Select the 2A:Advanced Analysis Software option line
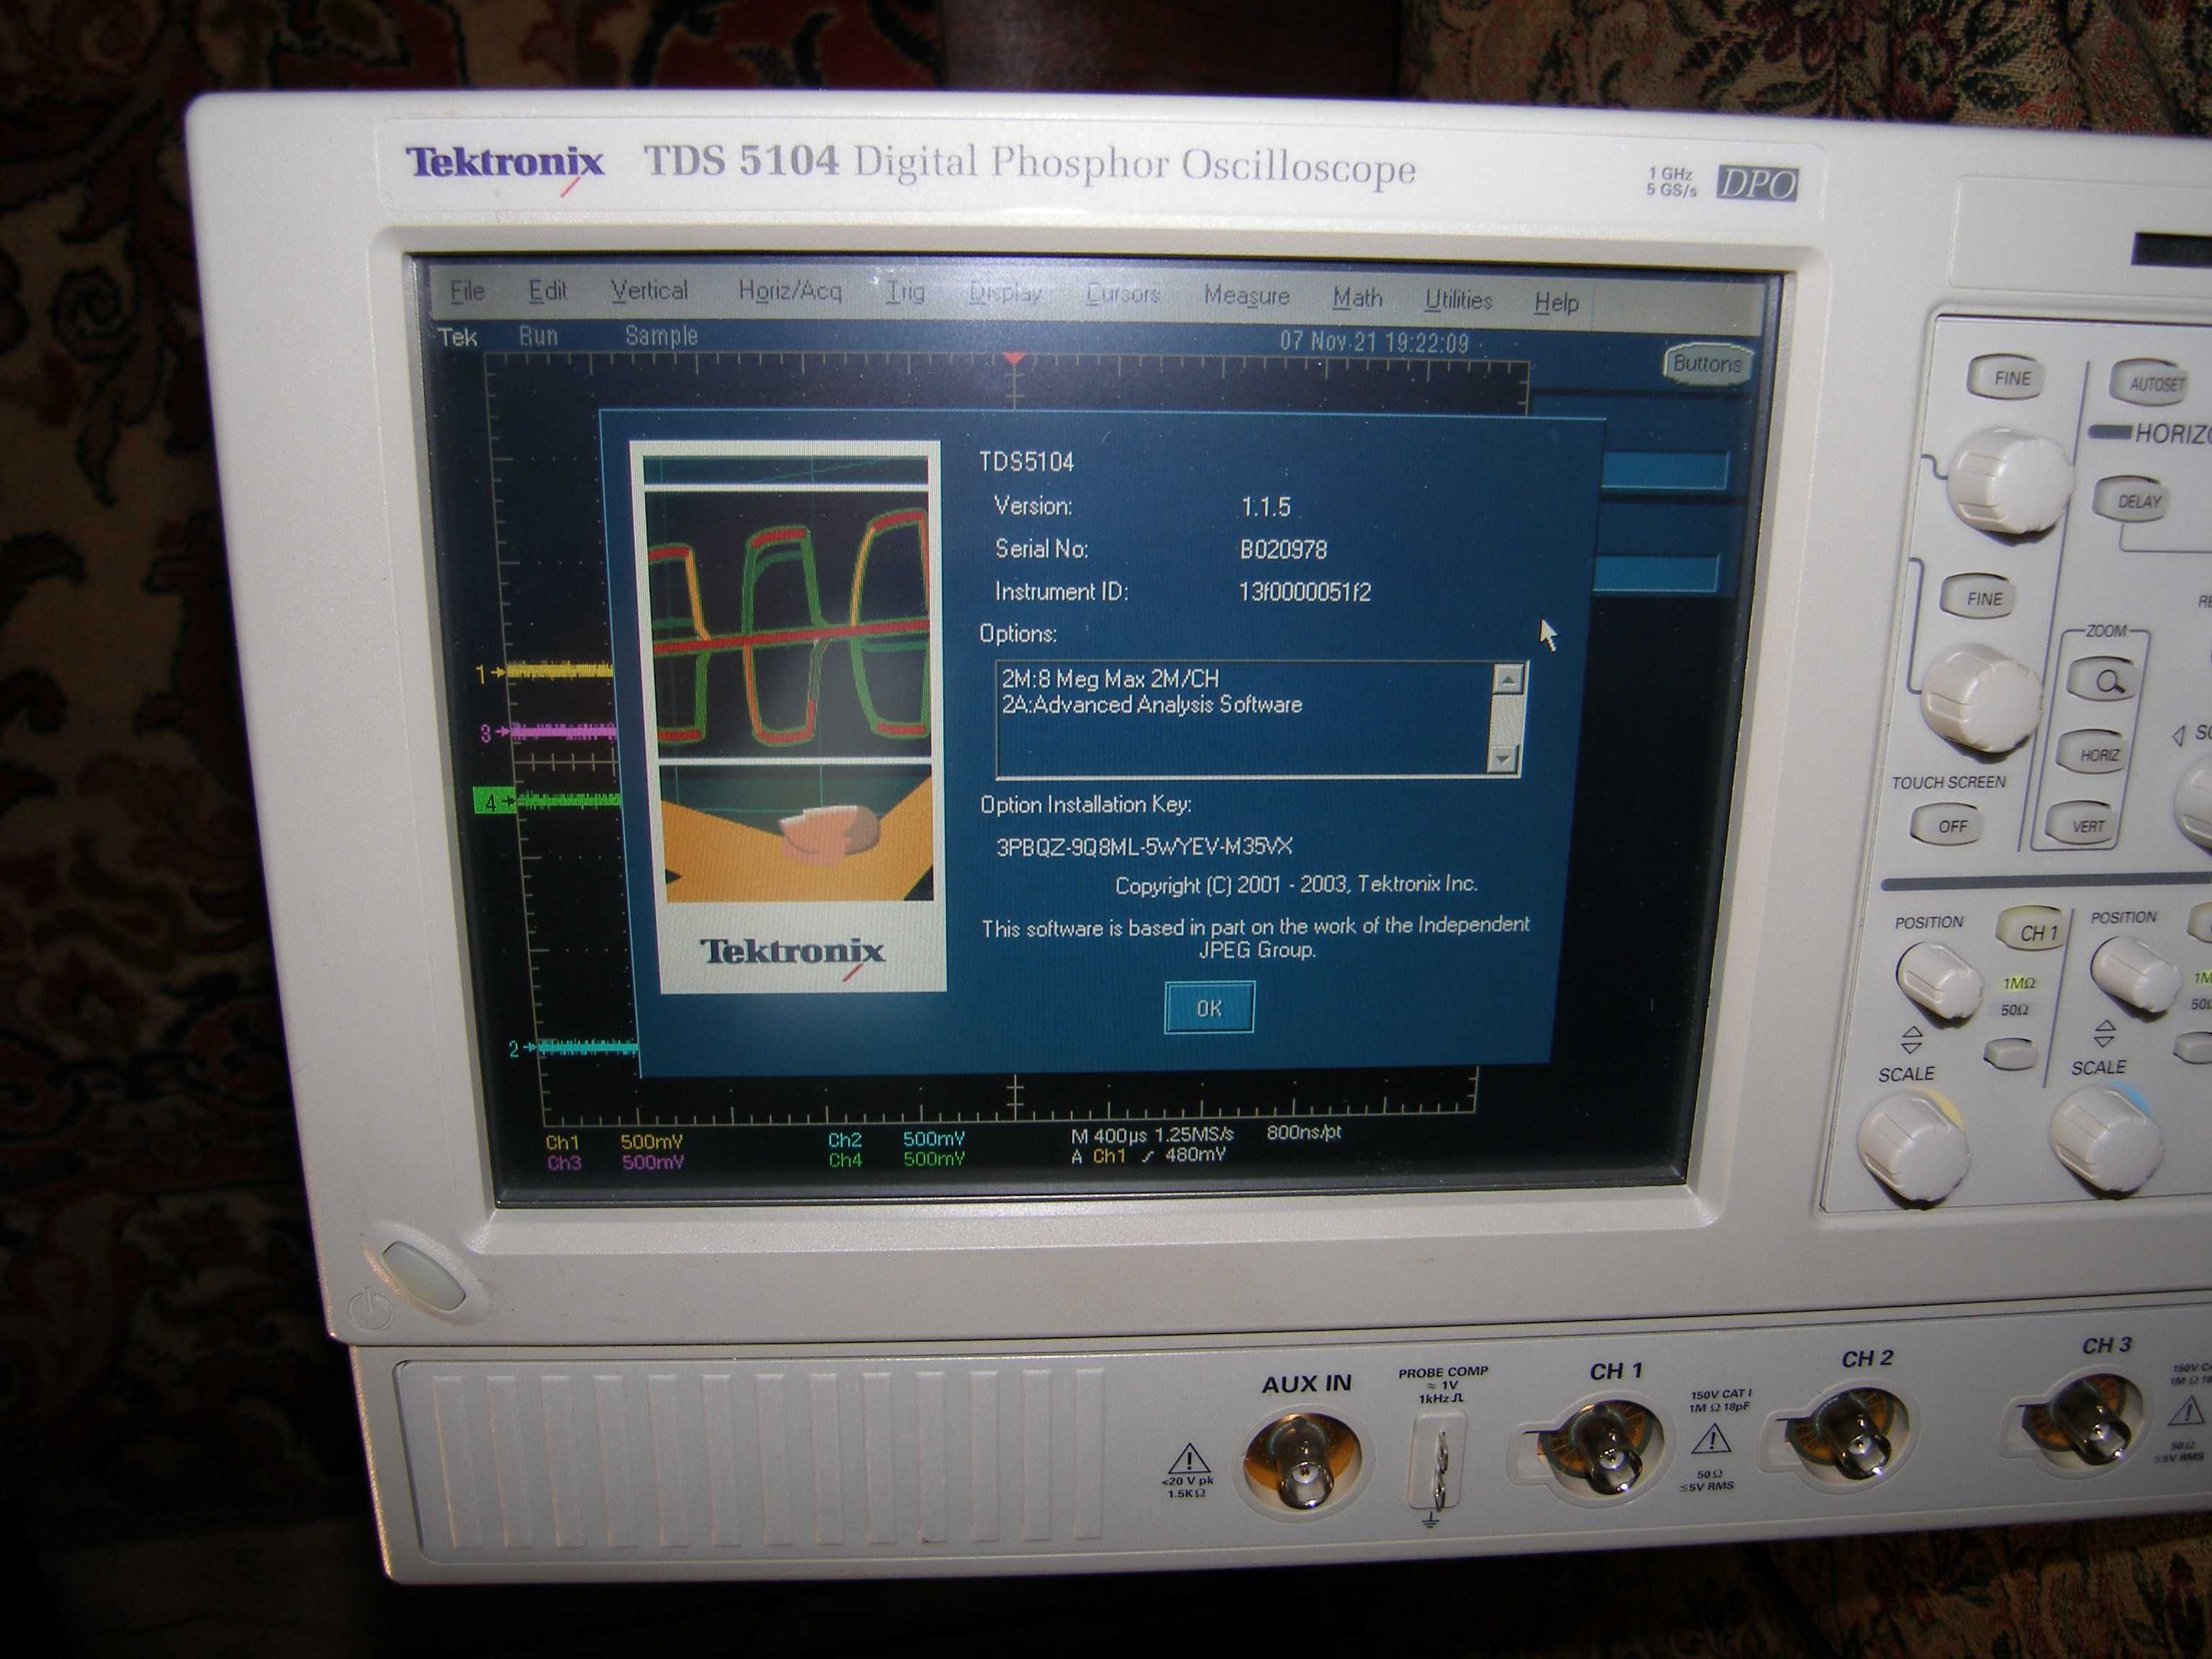 [x=1152, y=705]
